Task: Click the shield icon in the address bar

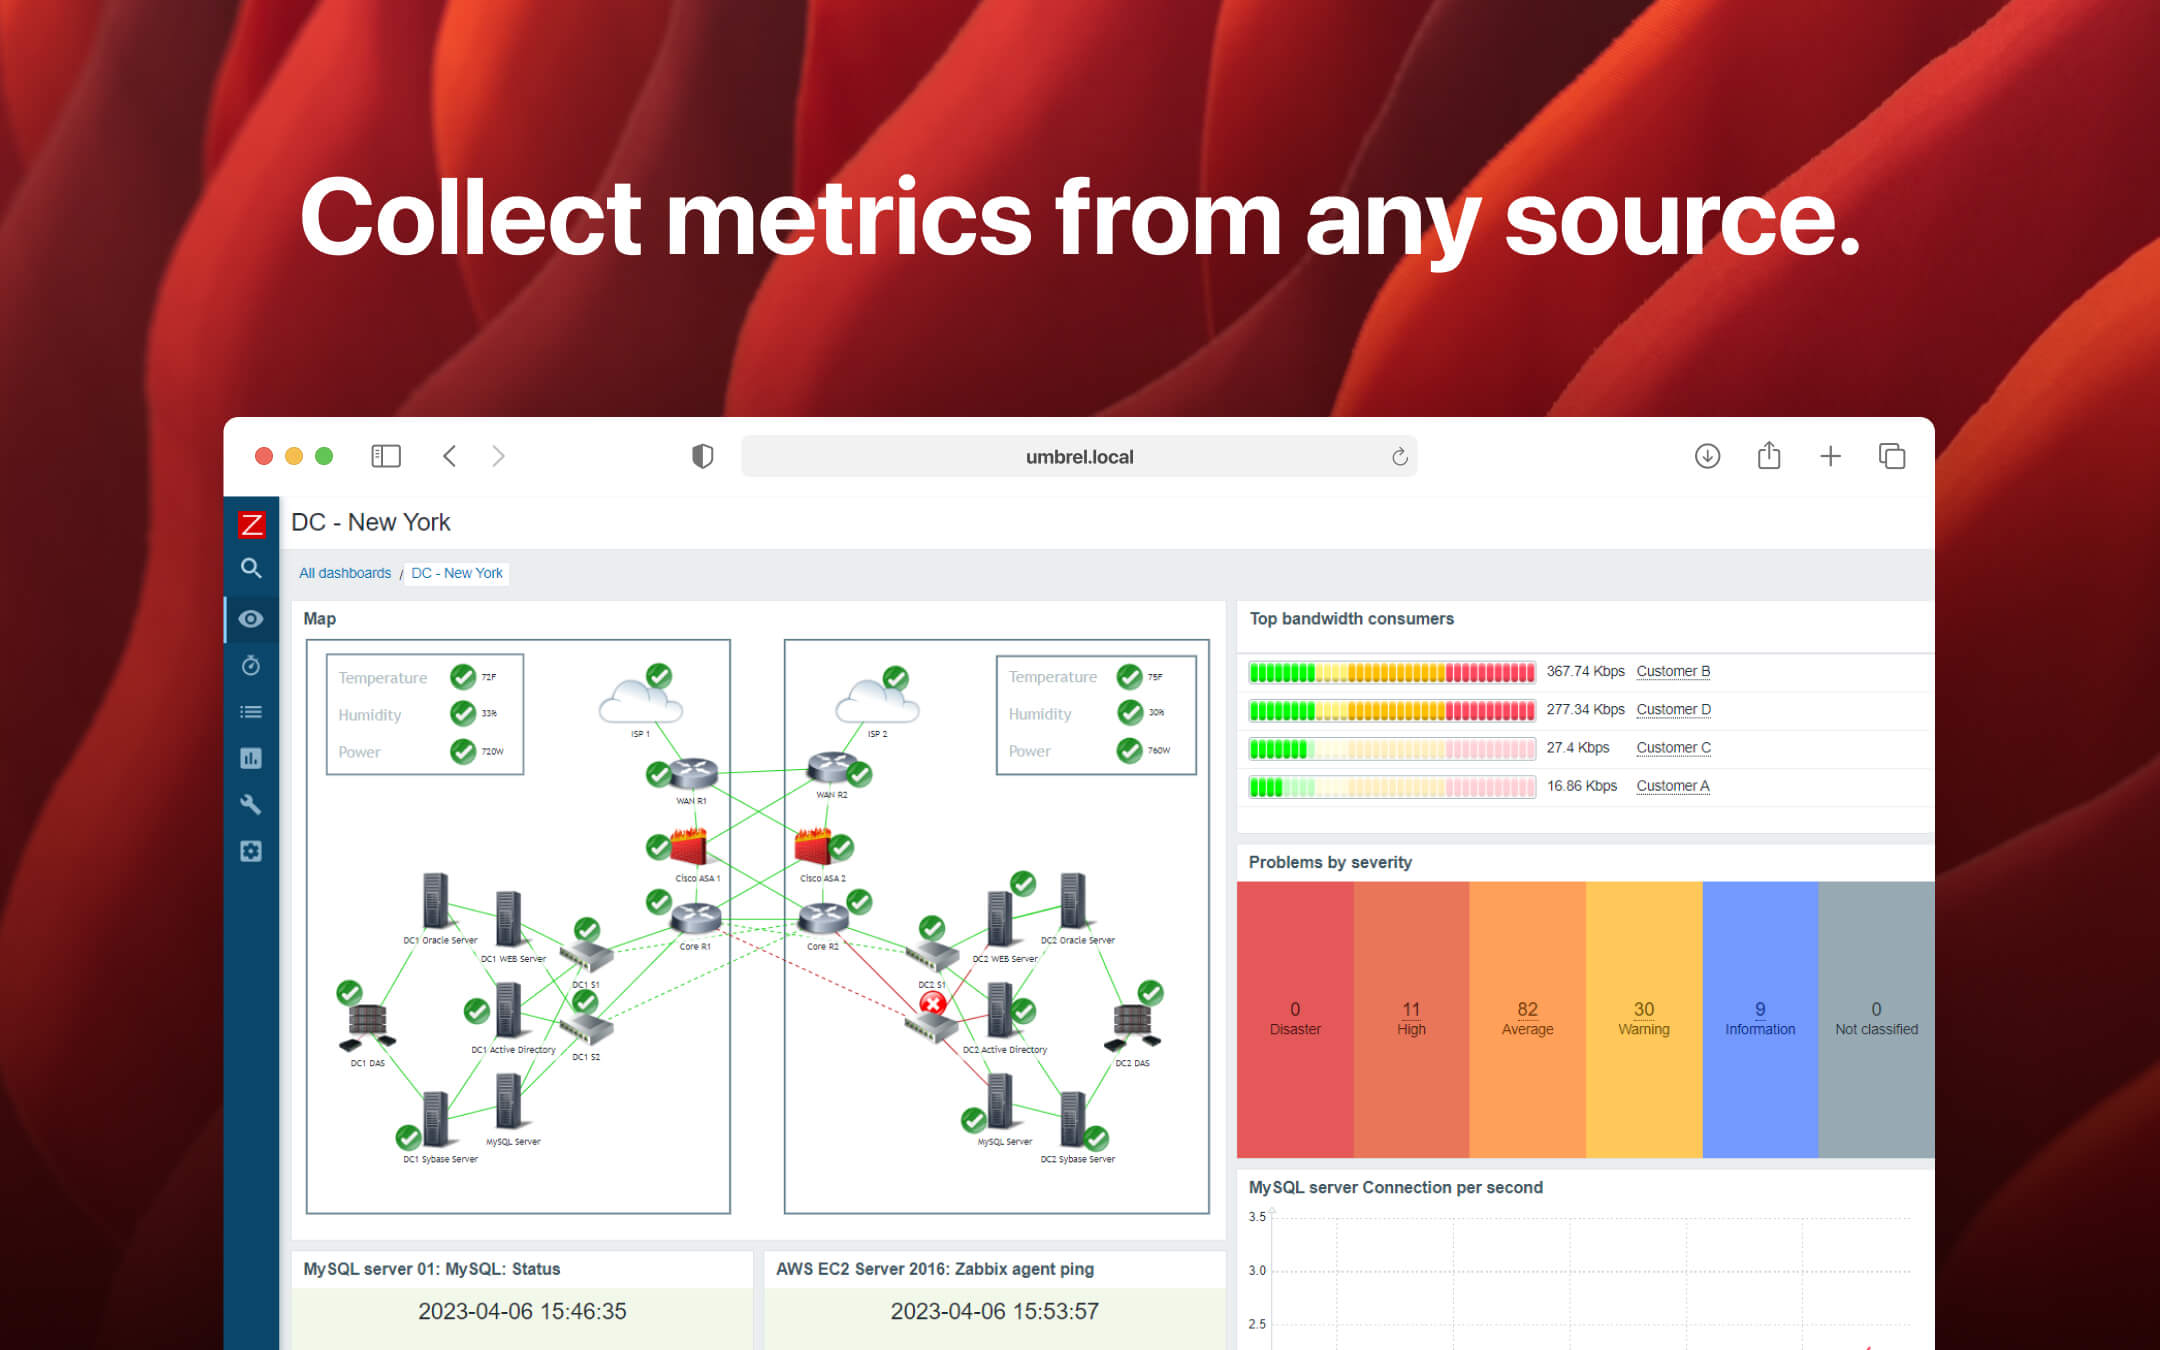Action: 703,456
